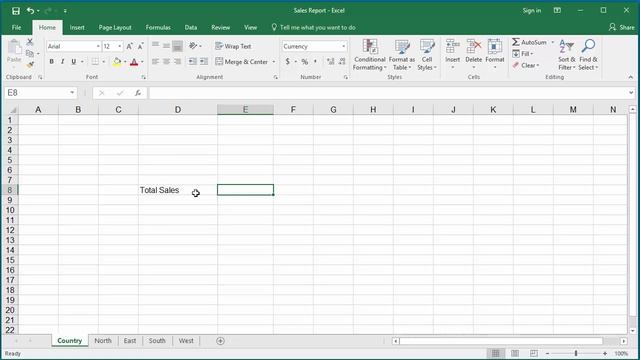The width and height of the screenshot is (640, 360).
Task: Center text horizontally
Action: click(x=167, y=62)
